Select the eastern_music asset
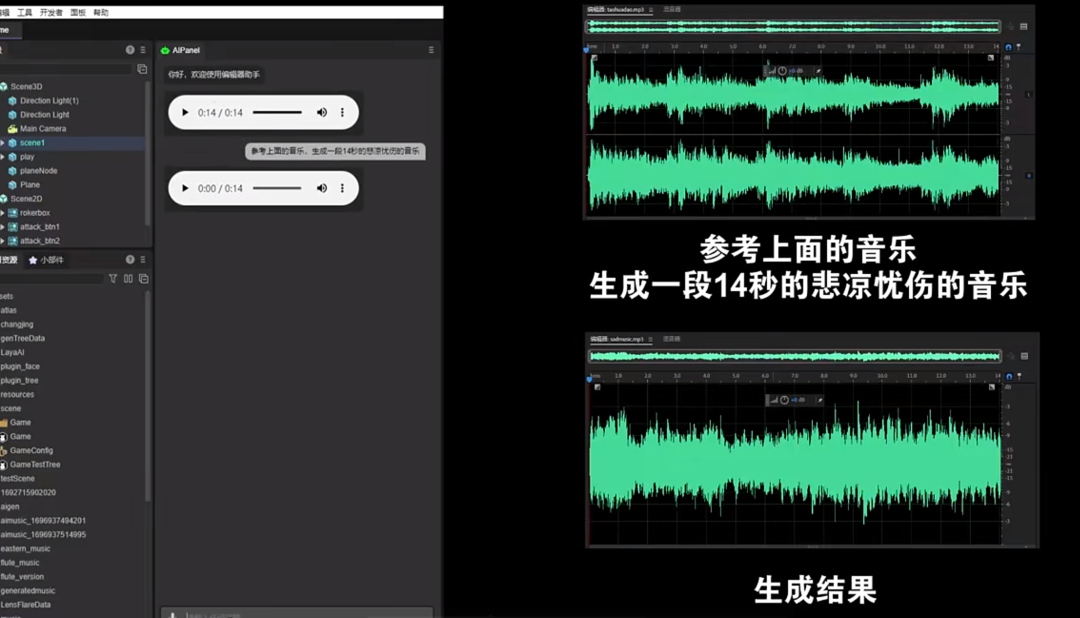The height and width of the screenshot is (618, 1080). pos(25,548)
